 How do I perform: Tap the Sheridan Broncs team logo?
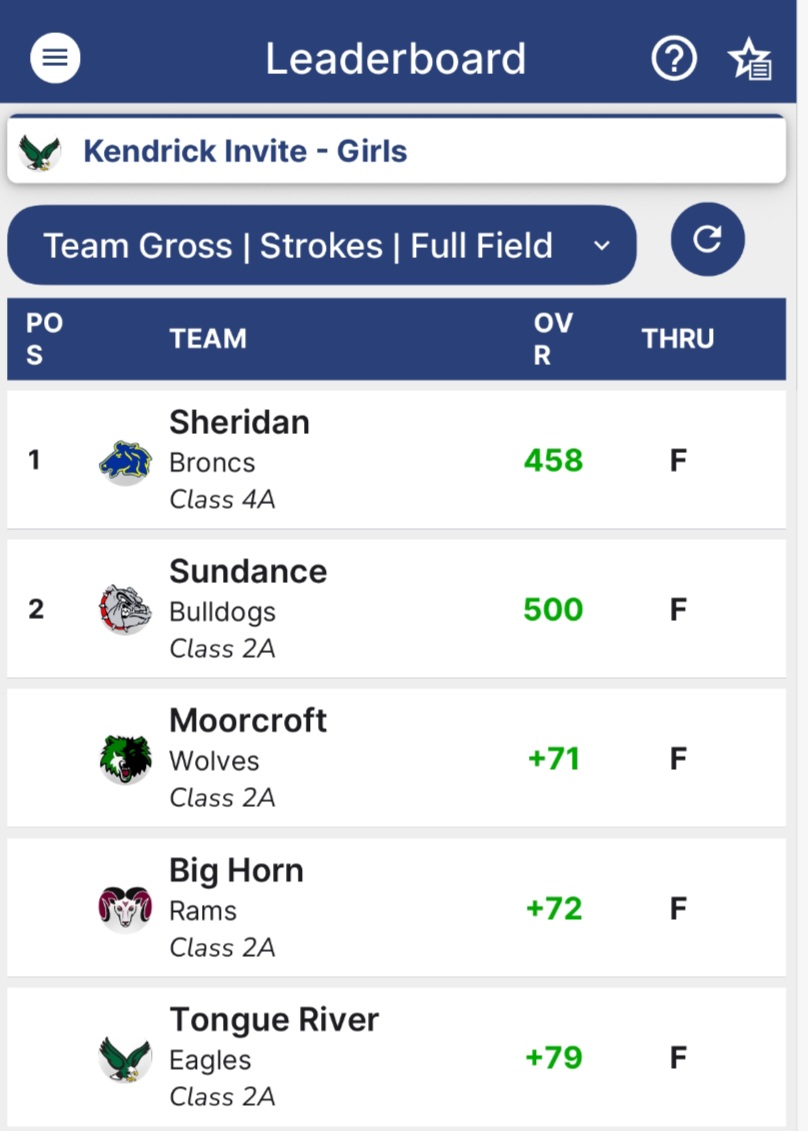[125, 462]
